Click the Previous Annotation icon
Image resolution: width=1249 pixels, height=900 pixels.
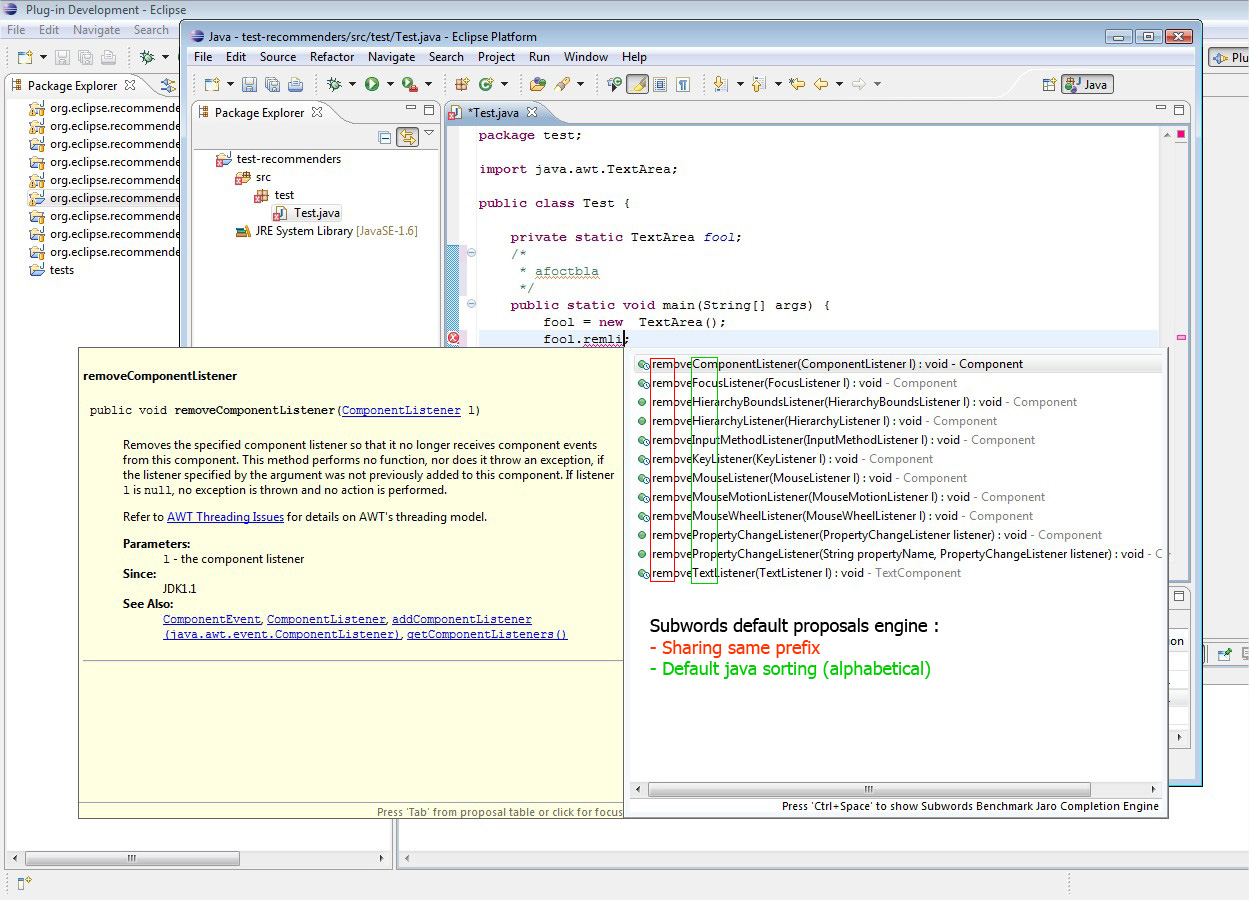(757, 84)
